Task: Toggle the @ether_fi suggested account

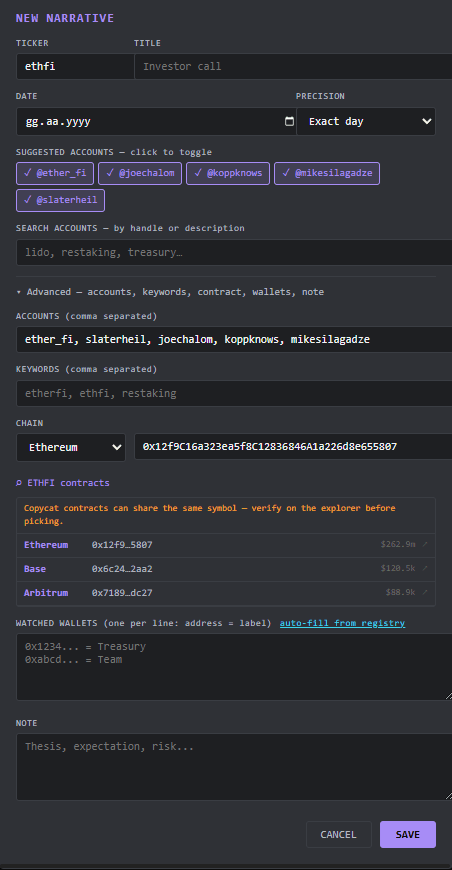Action: pyautogui.click(x=55, y=173)
